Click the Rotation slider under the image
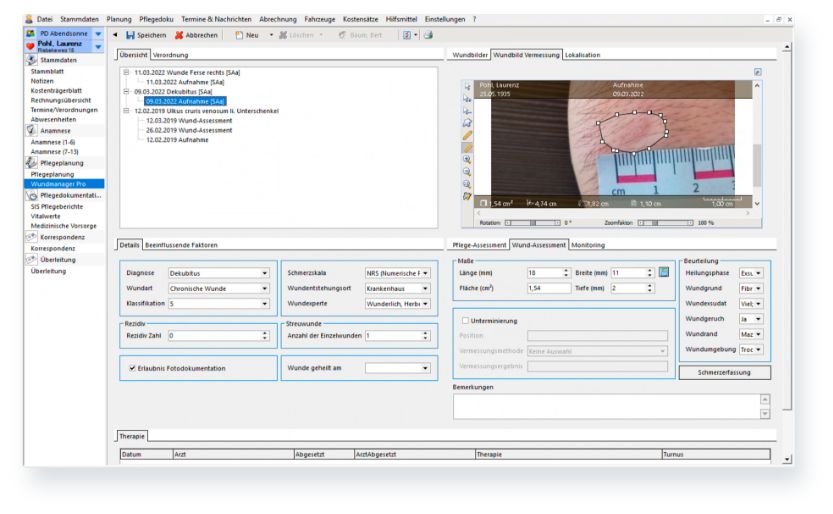The width and height of the screenshot is (833, 514). point(532,223)
